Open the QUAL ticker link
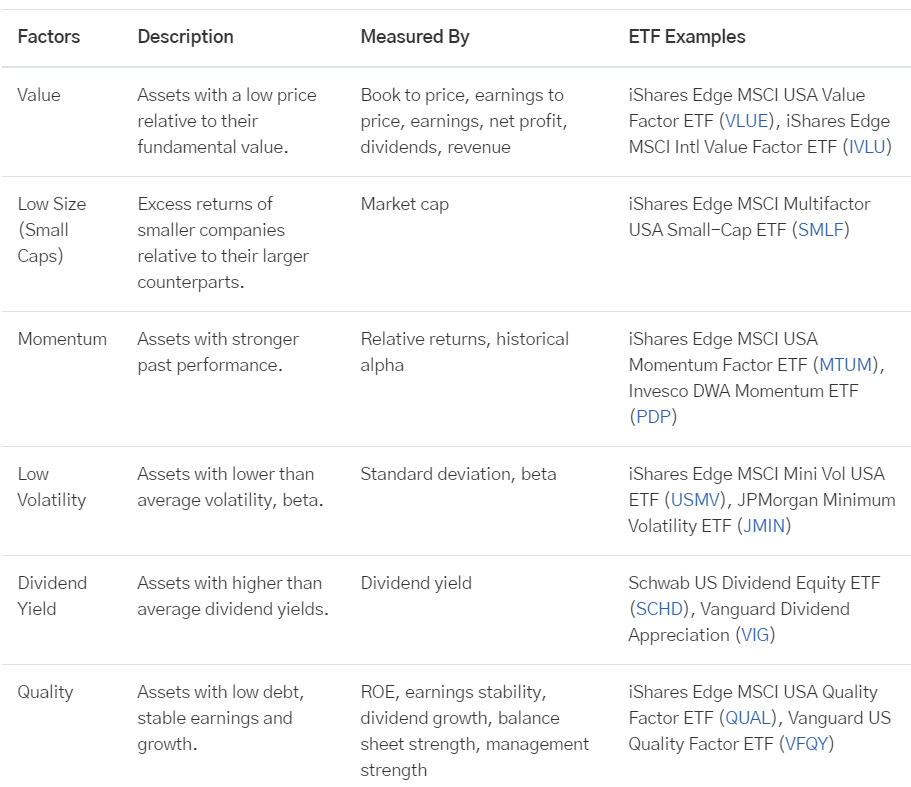This screenshot has width=911, height=787. click(748, 718)
